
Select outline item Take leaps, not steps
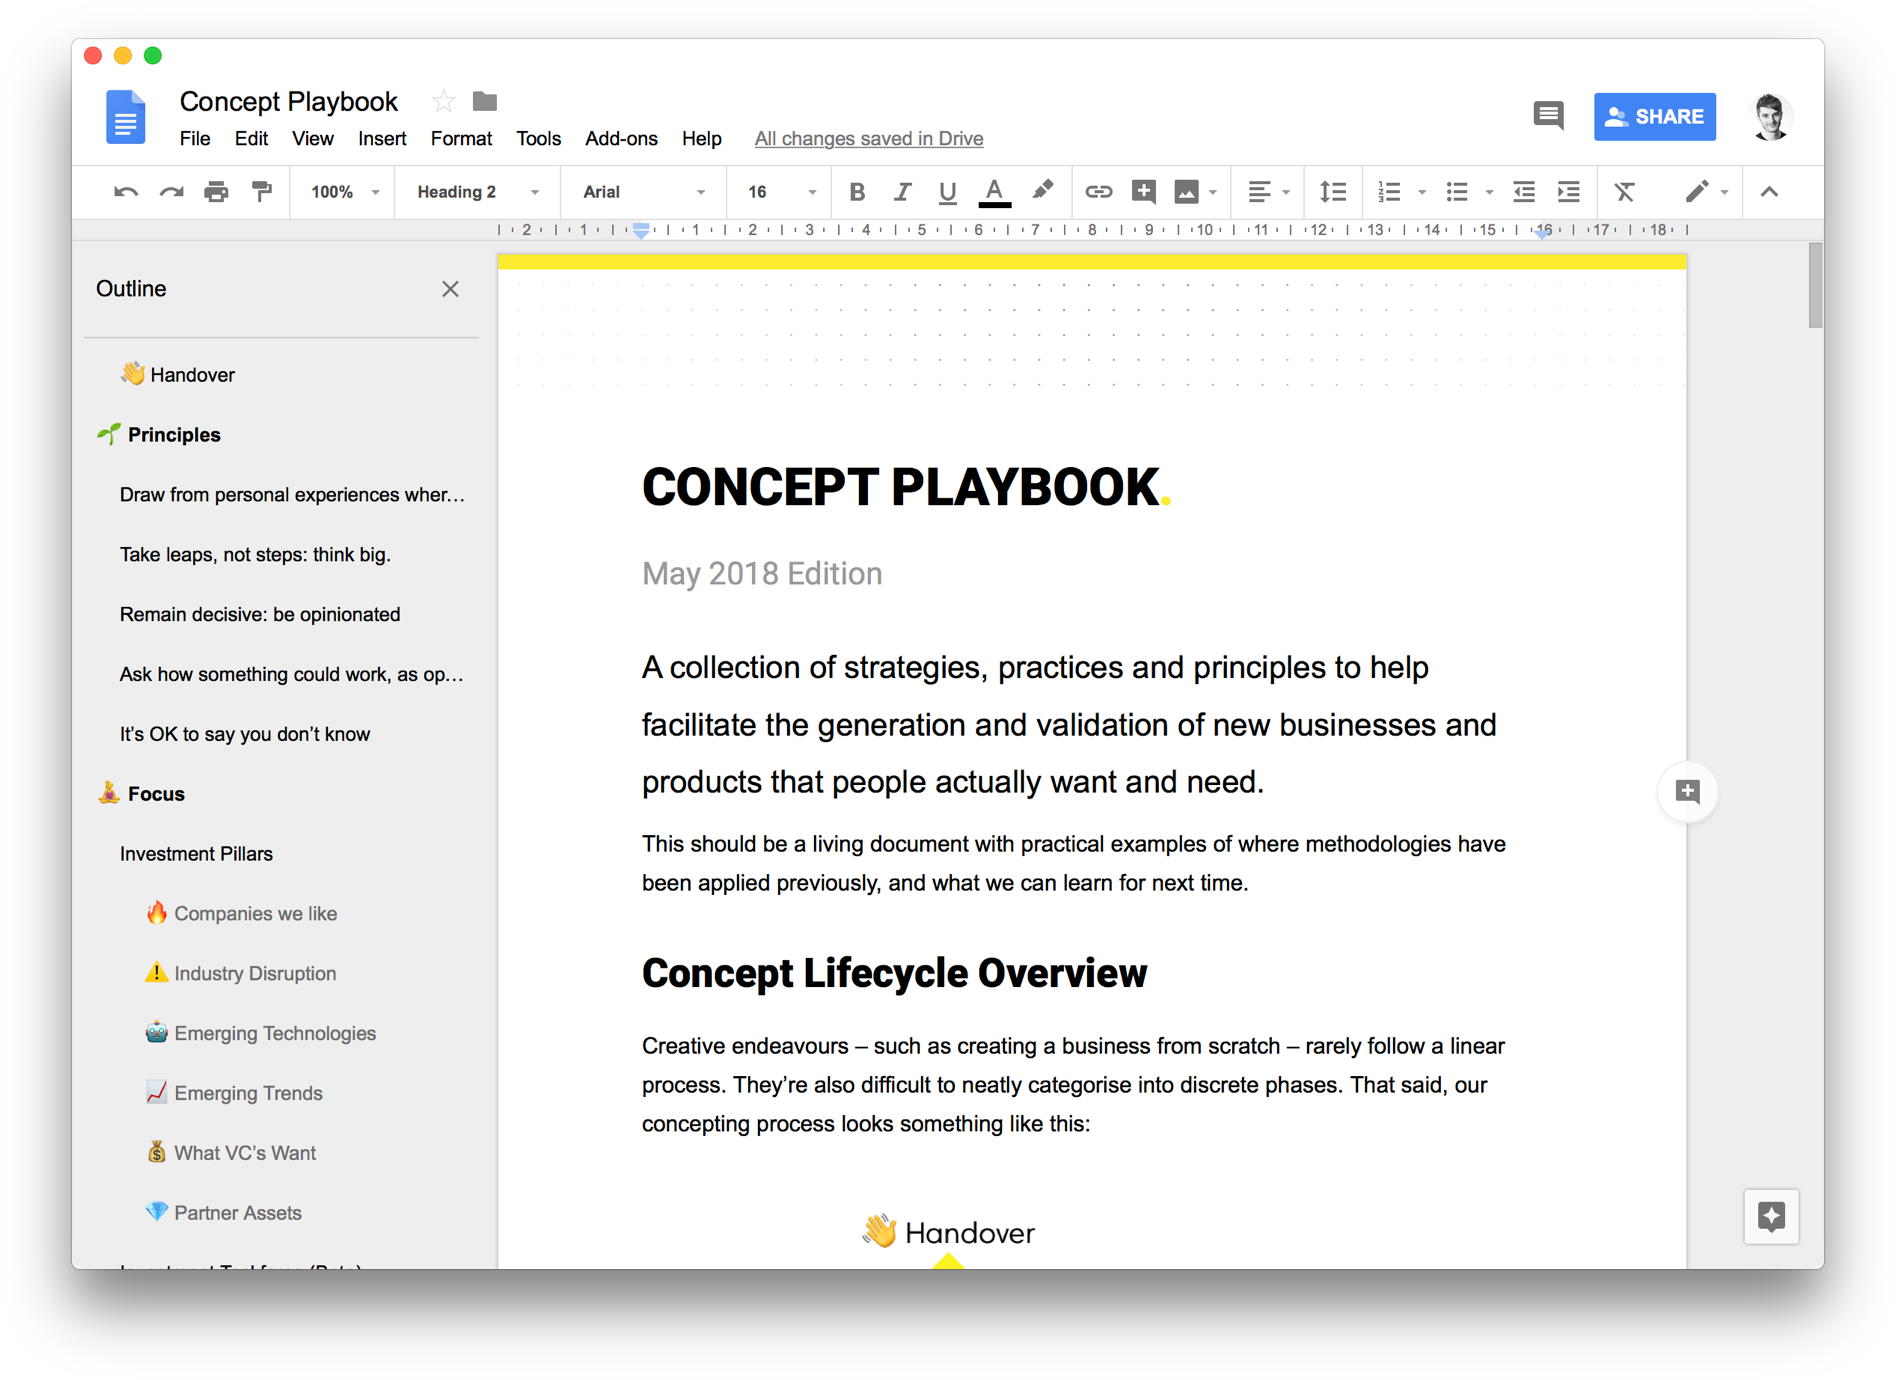pos(255,554)
